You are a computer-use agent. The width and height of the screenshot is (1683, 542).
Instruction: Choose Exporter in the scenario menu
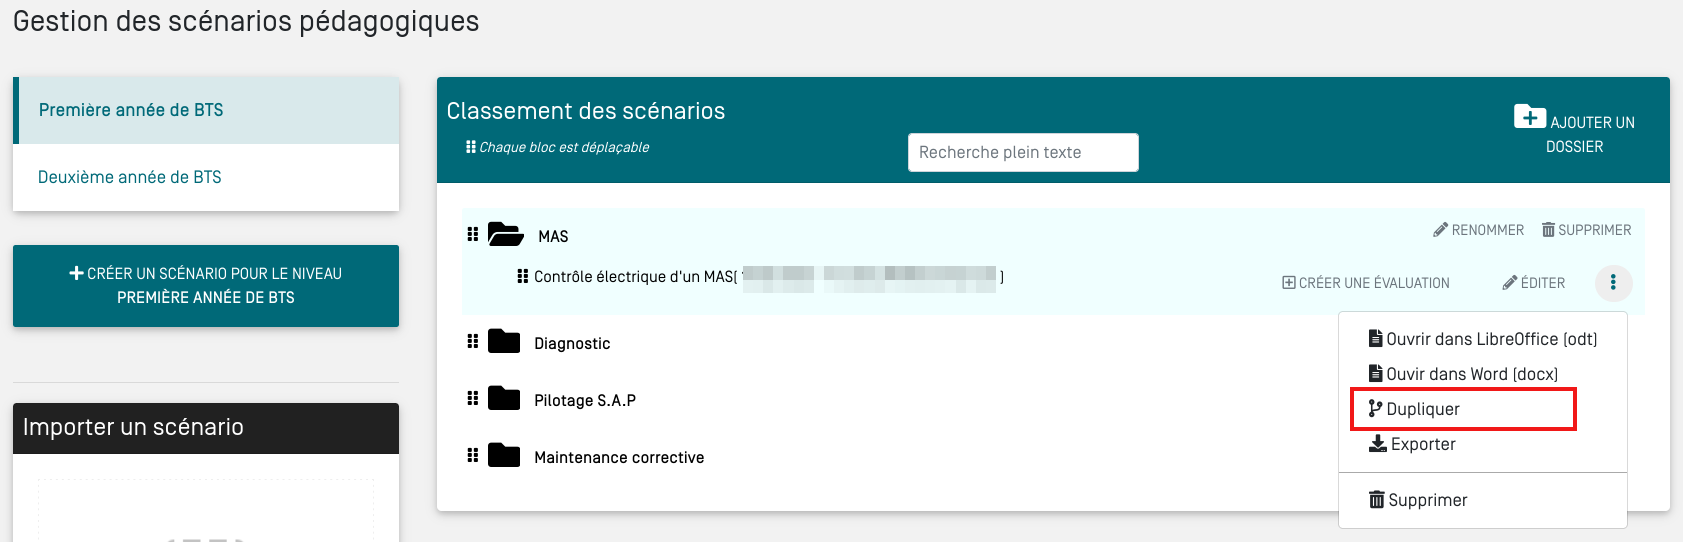click(x=1422, y=444)
